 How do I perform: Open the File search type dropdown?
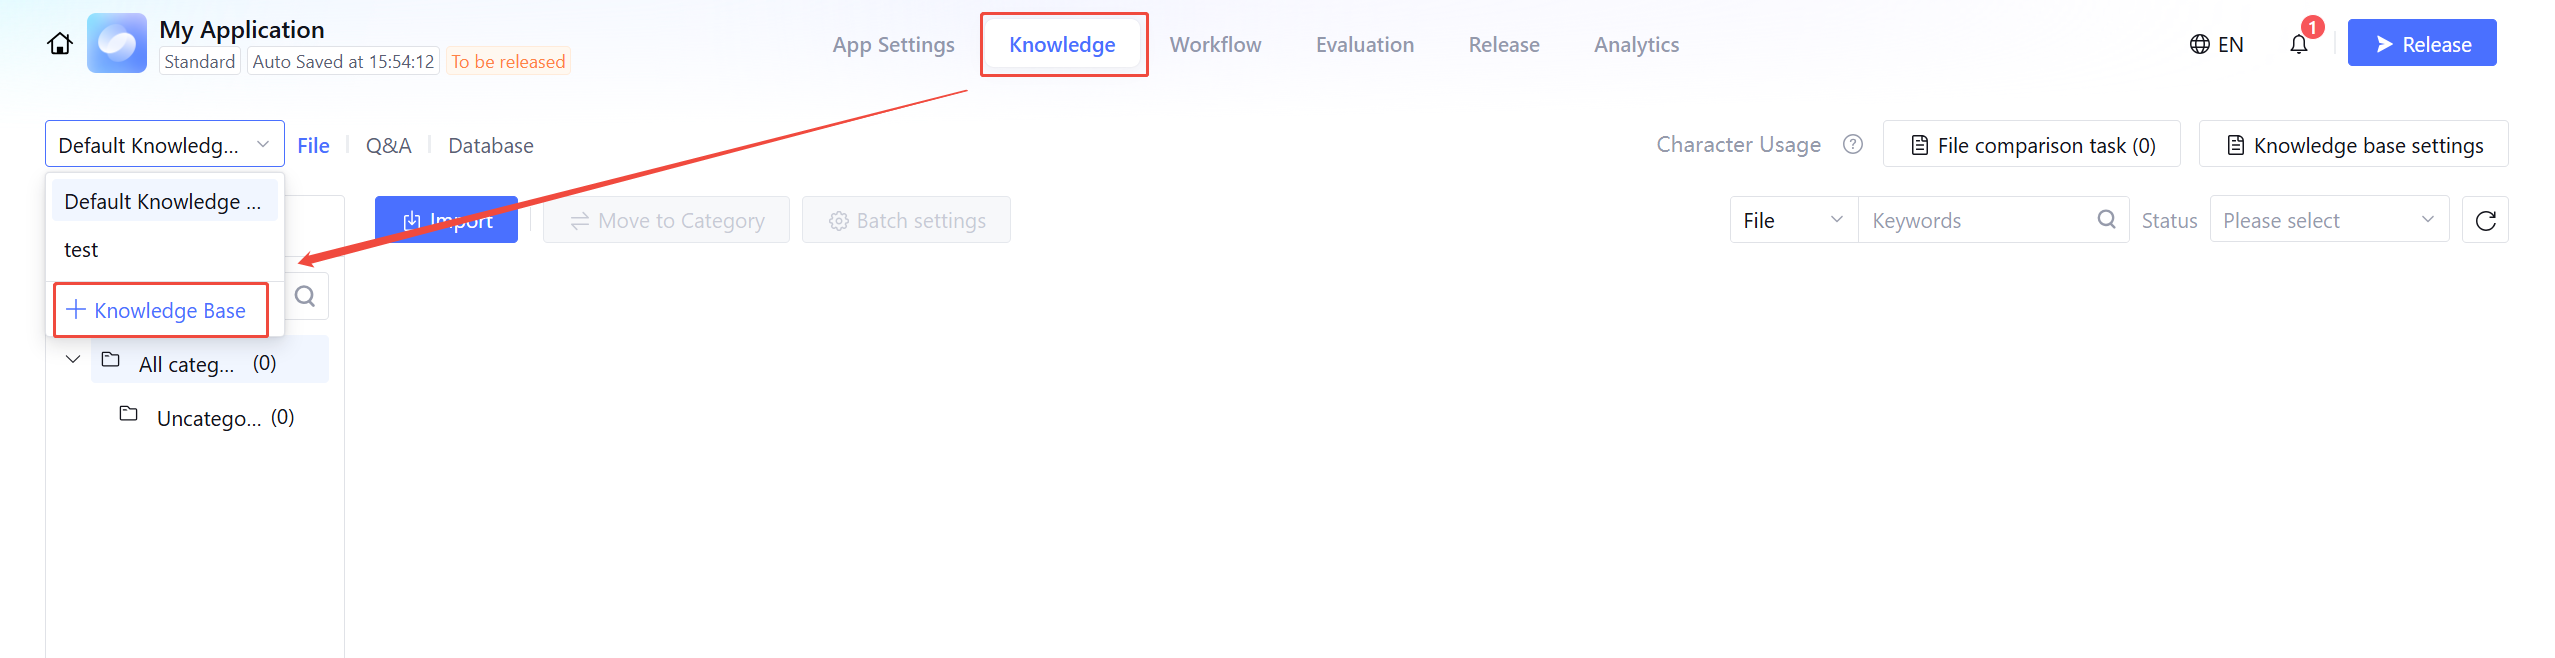(x=1793, y=221)
